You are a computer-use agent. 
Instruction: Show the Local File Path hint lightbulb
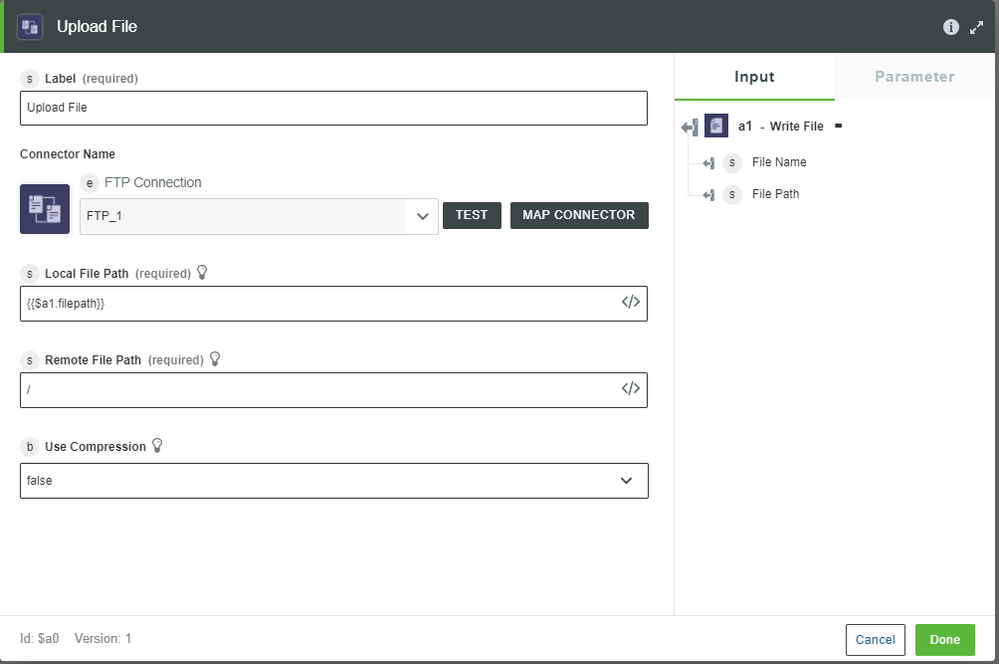pos(202,273)
